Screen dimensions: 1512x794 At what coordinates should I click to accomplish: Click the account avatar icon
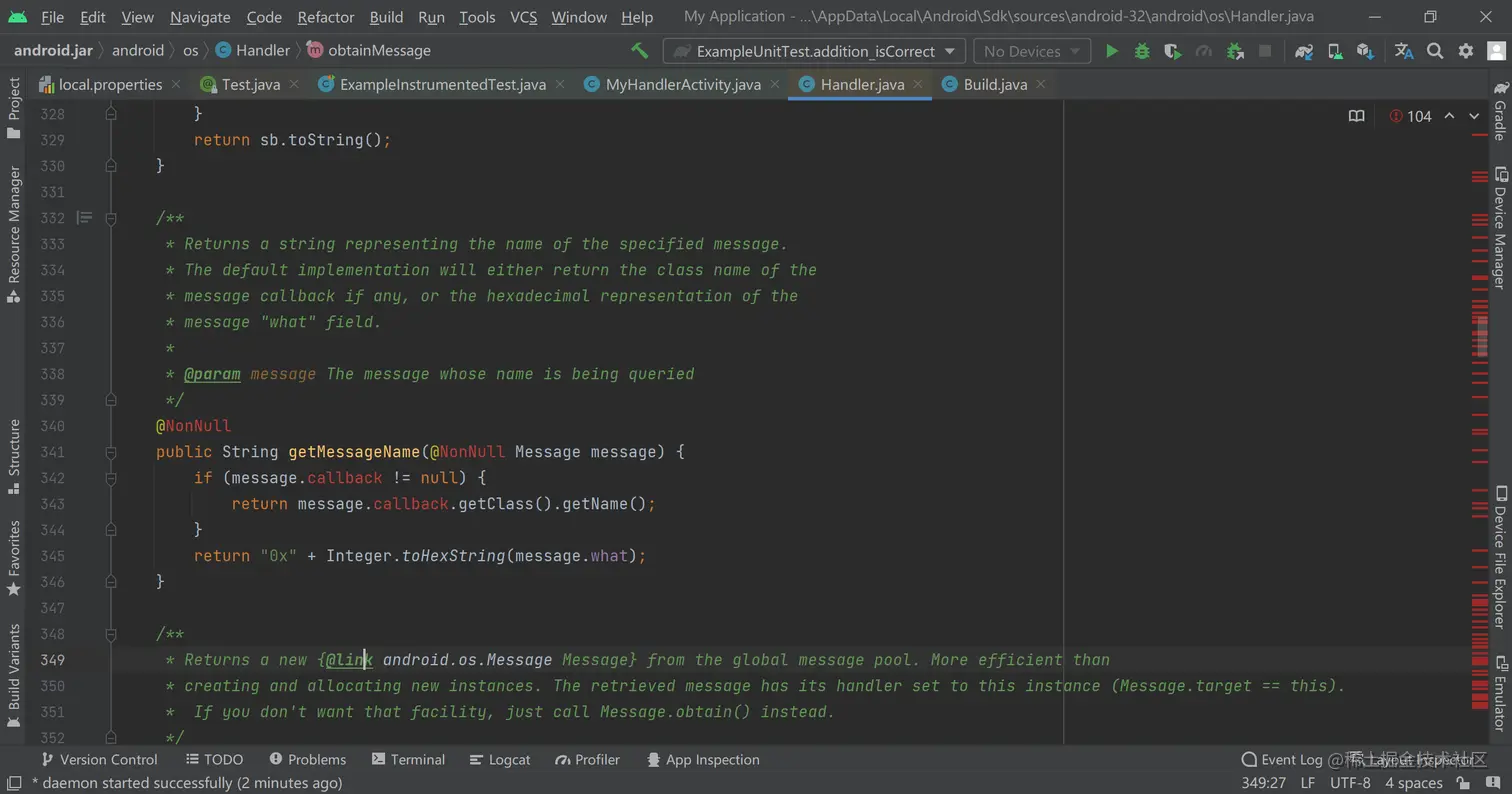click(x=1496, y=51)
